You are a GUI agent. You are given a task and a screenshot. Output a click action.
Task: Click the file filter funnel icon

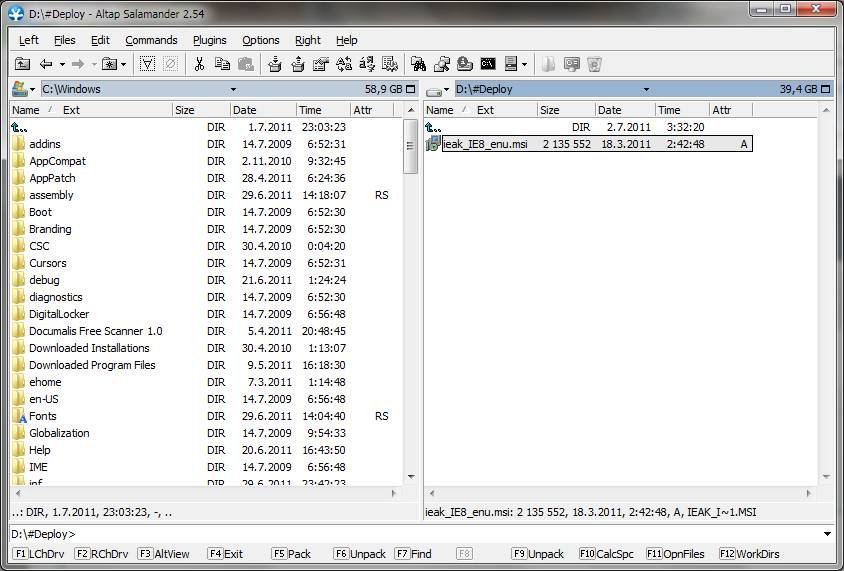[147, 64]
